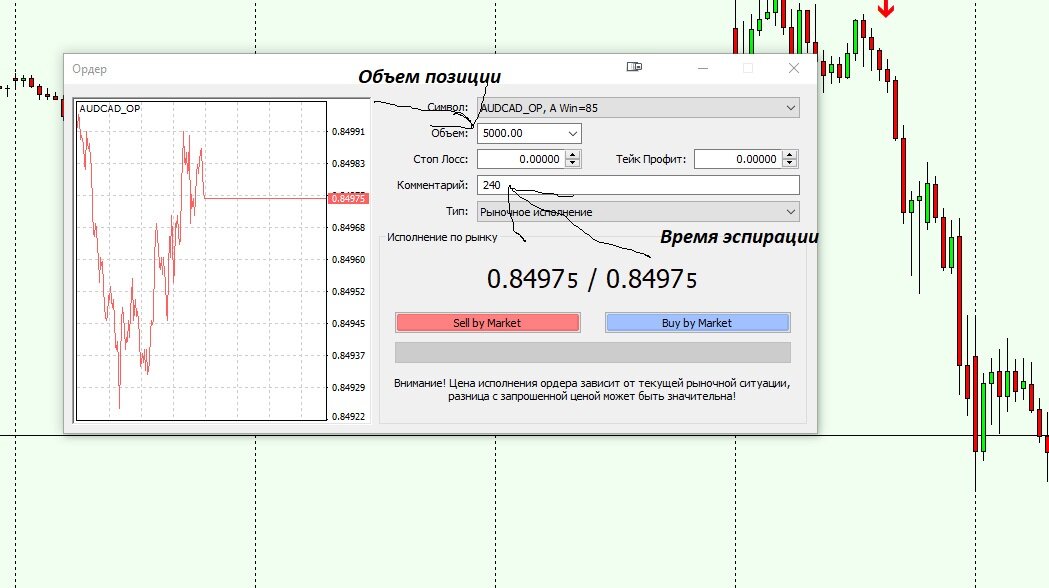Click the Sell by Market button
This screenshot has width=1049, height=588.
click(487, 322)
